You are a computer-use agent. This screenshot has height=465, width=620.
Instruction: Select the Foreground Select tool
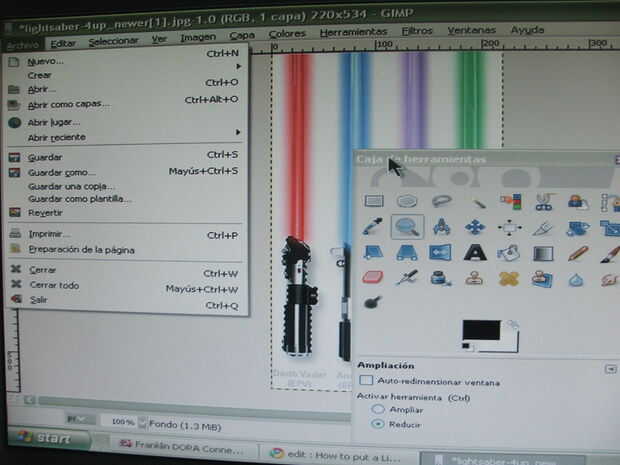pyautogui.click(x=578, y=202)
